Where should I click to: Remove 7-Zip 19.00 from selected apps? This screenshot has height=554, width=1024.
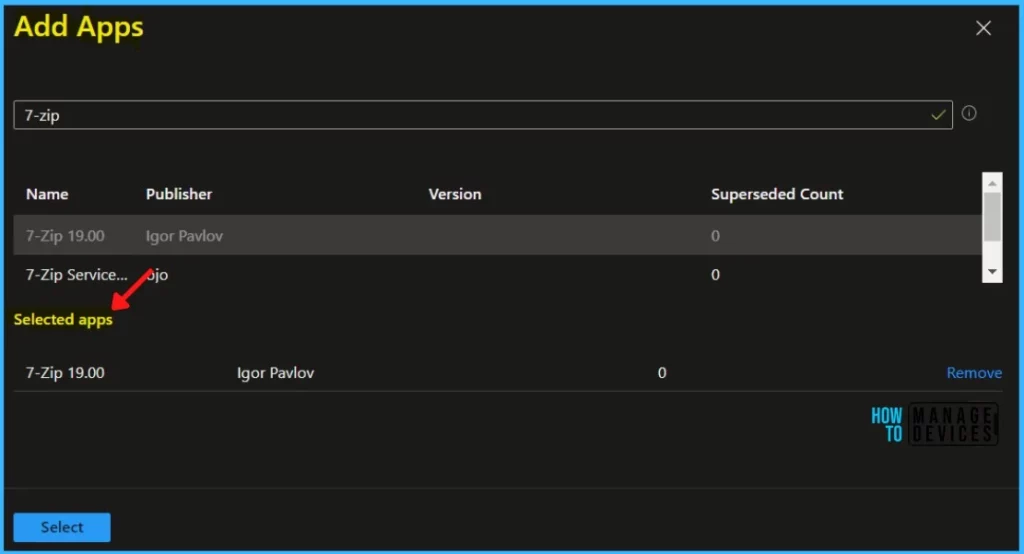coord(974,372)
